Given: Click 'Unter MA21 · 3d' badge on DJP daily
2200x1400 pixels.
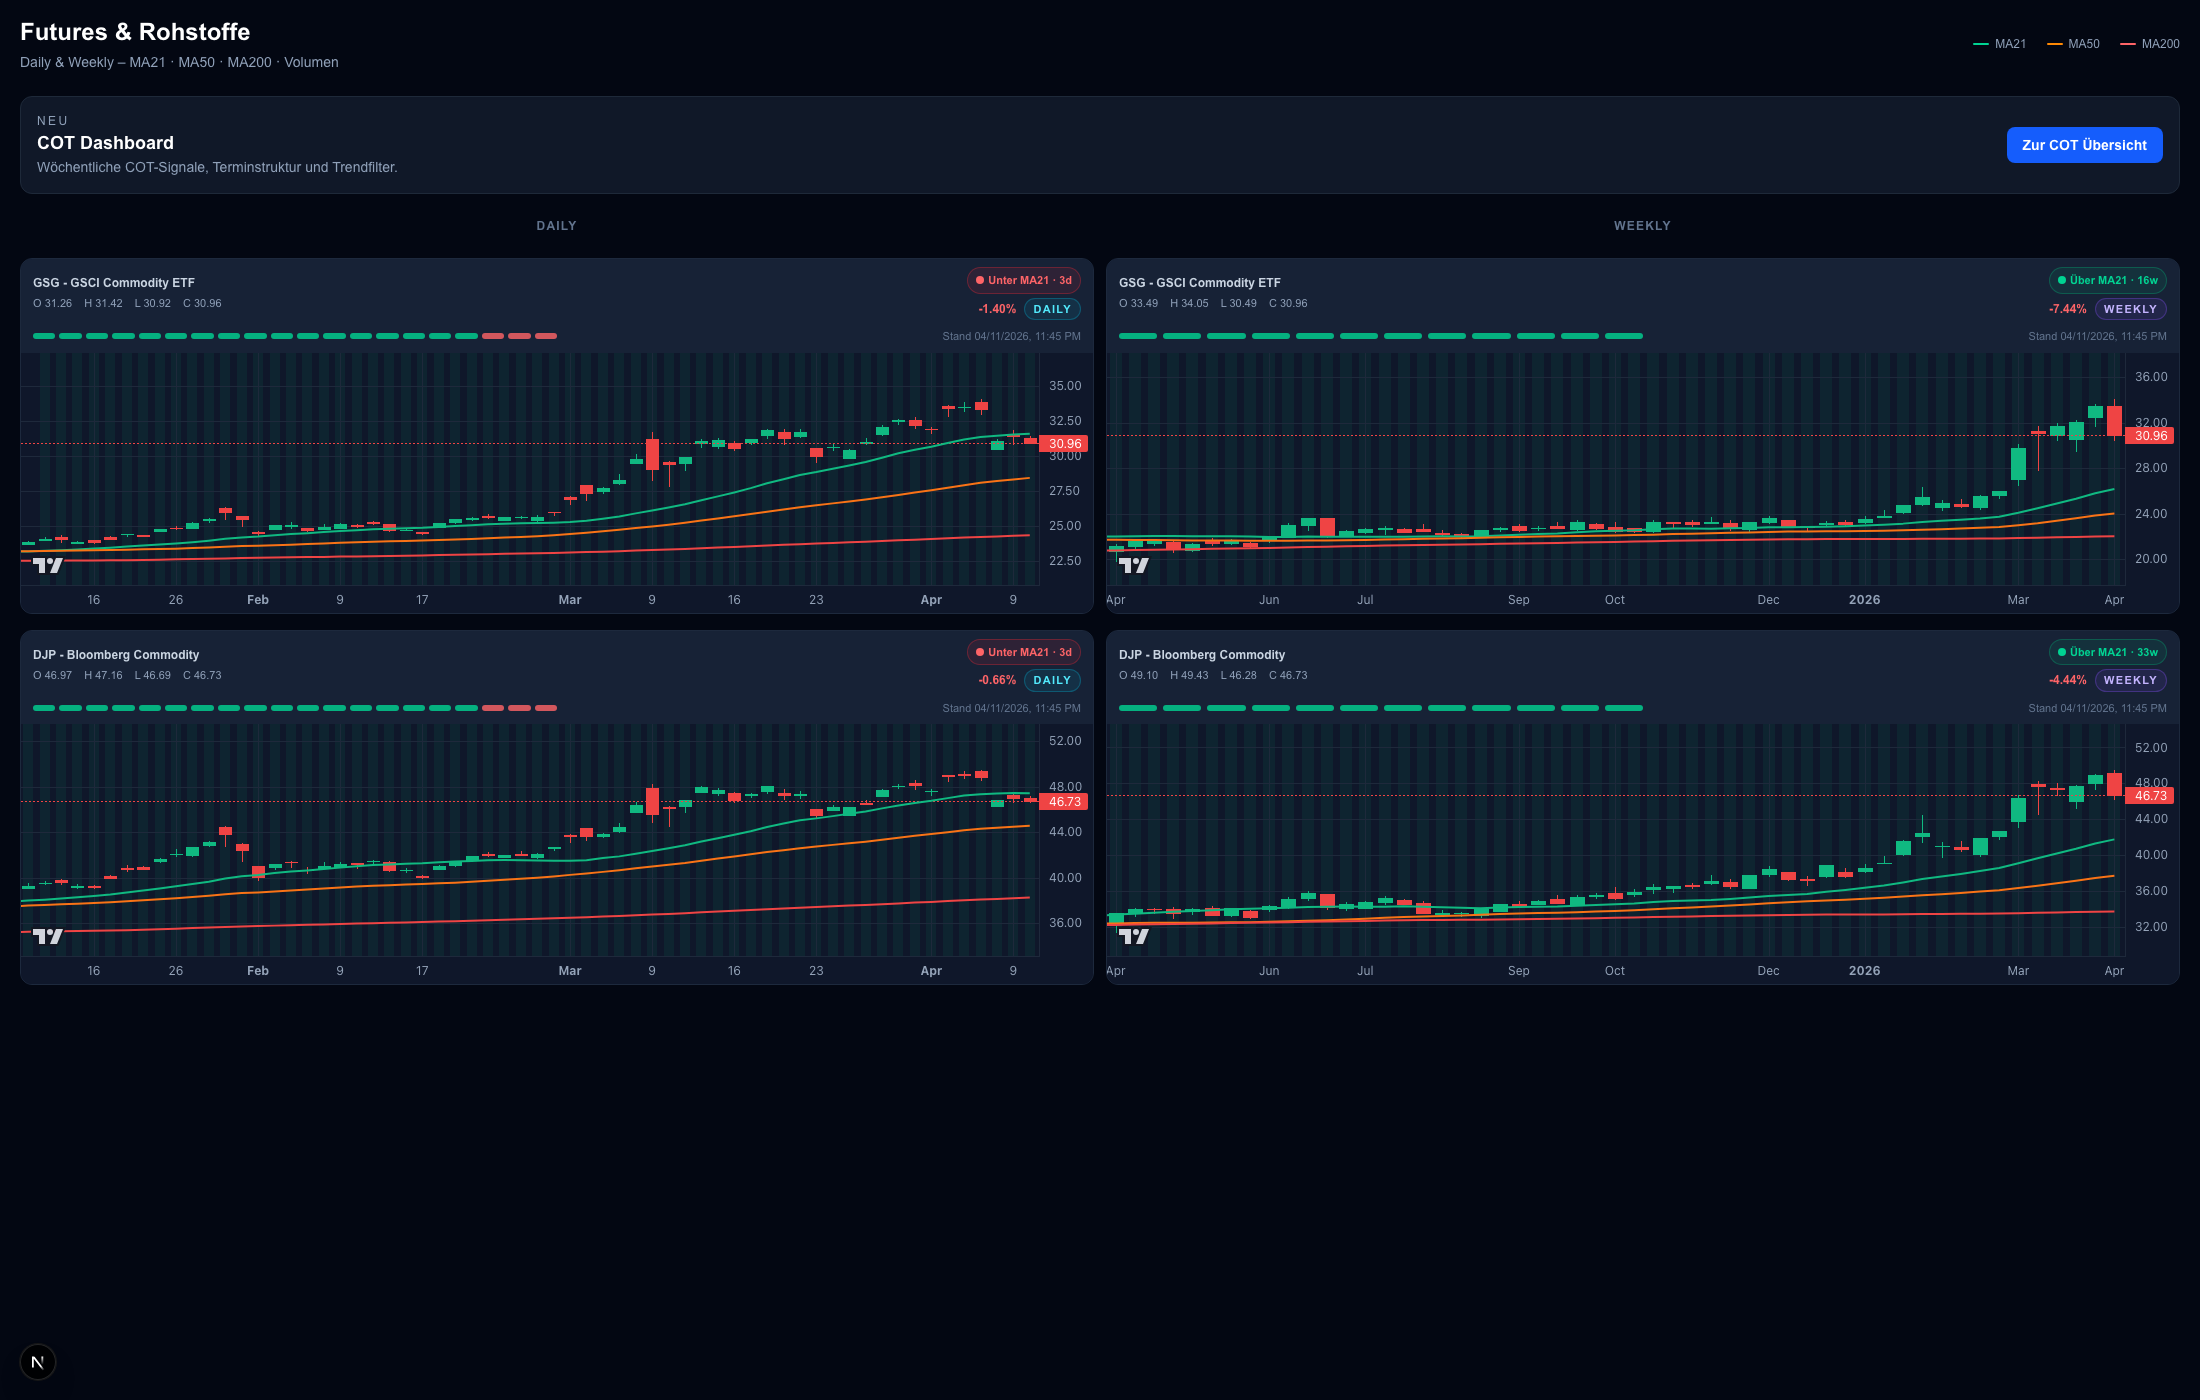Looking at the screenshot, I should (x=1023, y=652).
